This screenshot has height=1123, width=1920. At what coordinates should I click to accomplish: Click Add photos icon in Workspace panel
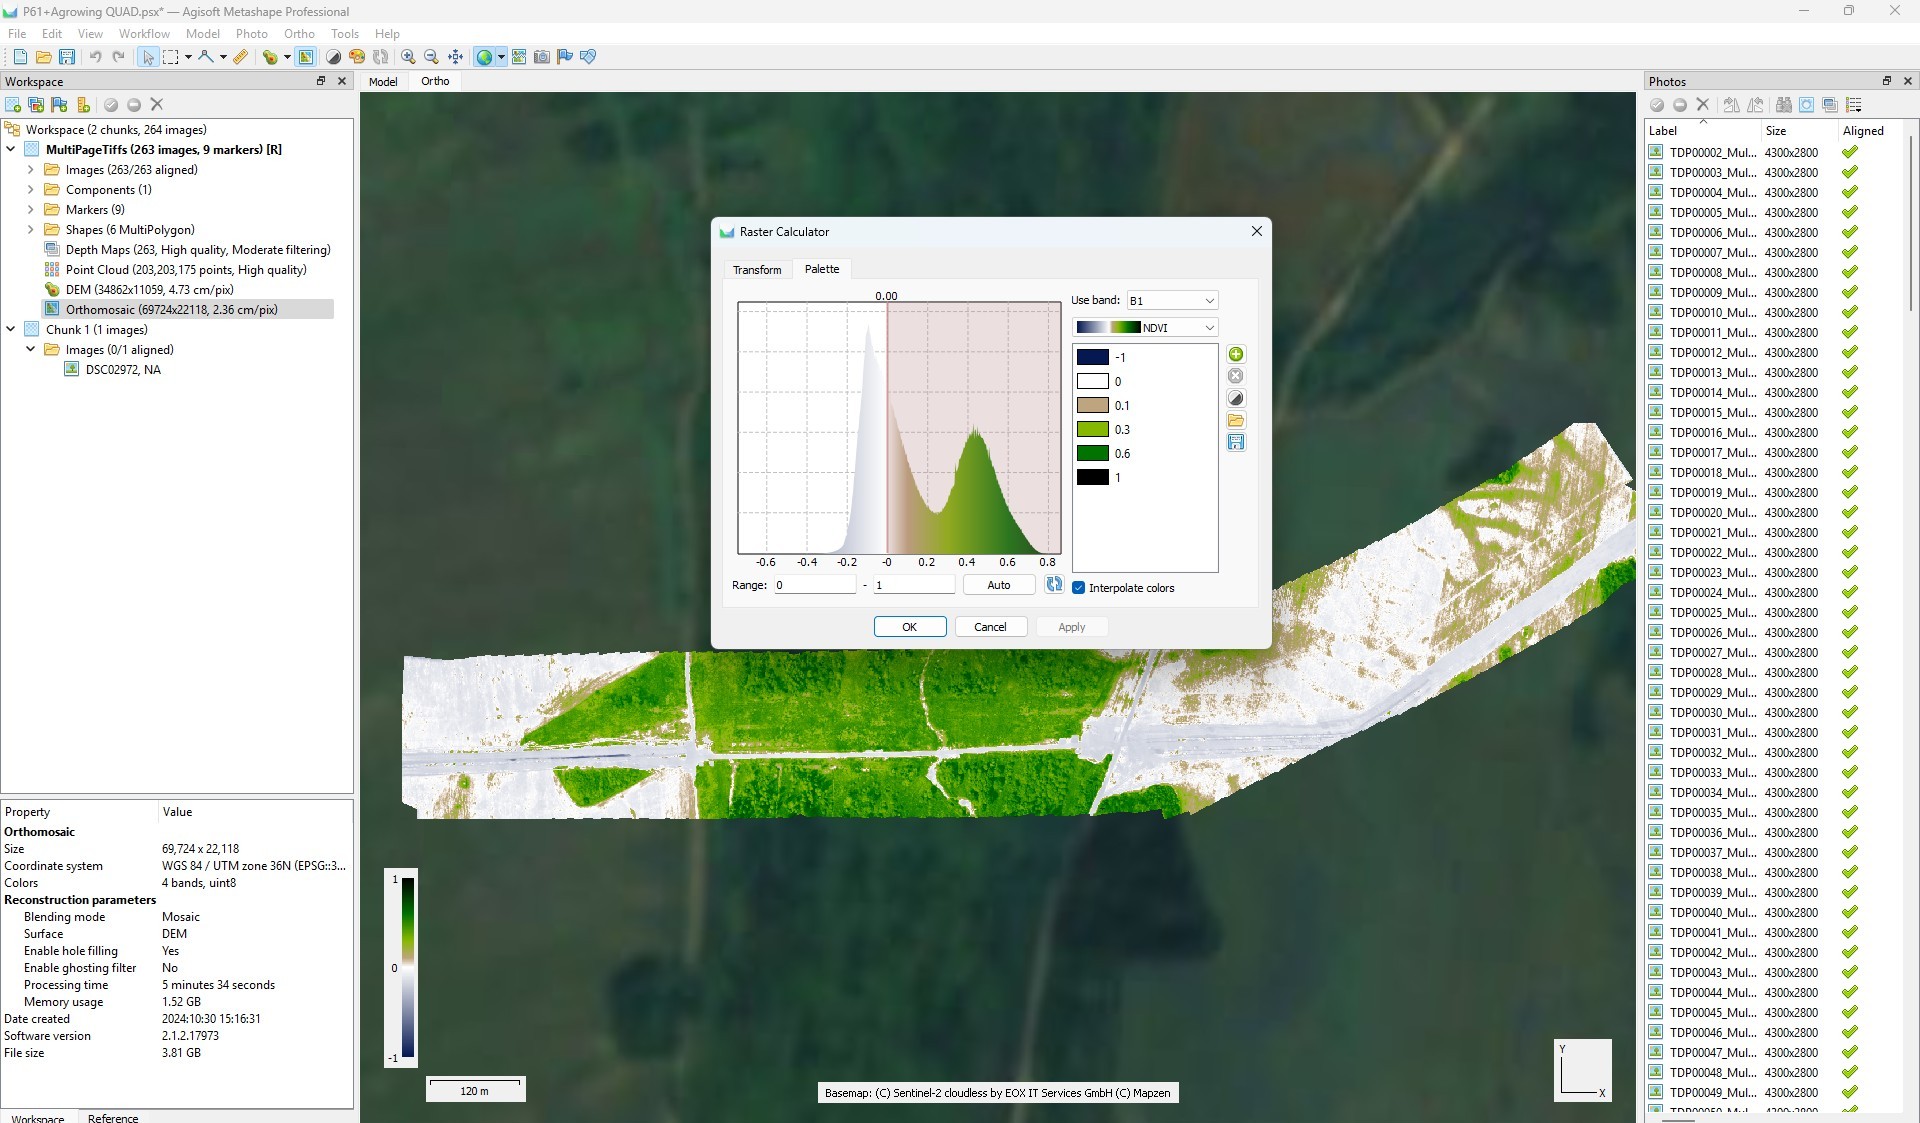point(36,105)
